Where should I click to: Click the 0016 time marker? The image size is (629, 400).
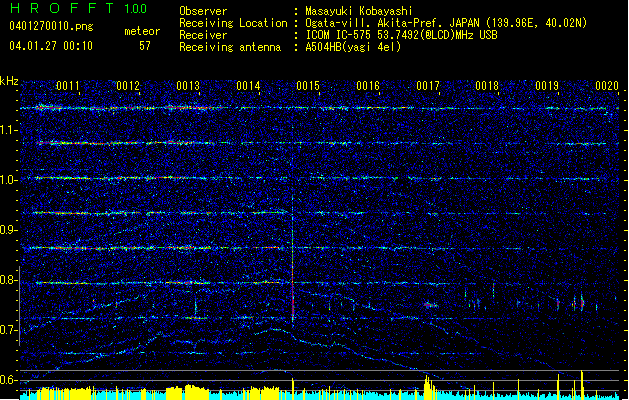(x=368, y=86)
